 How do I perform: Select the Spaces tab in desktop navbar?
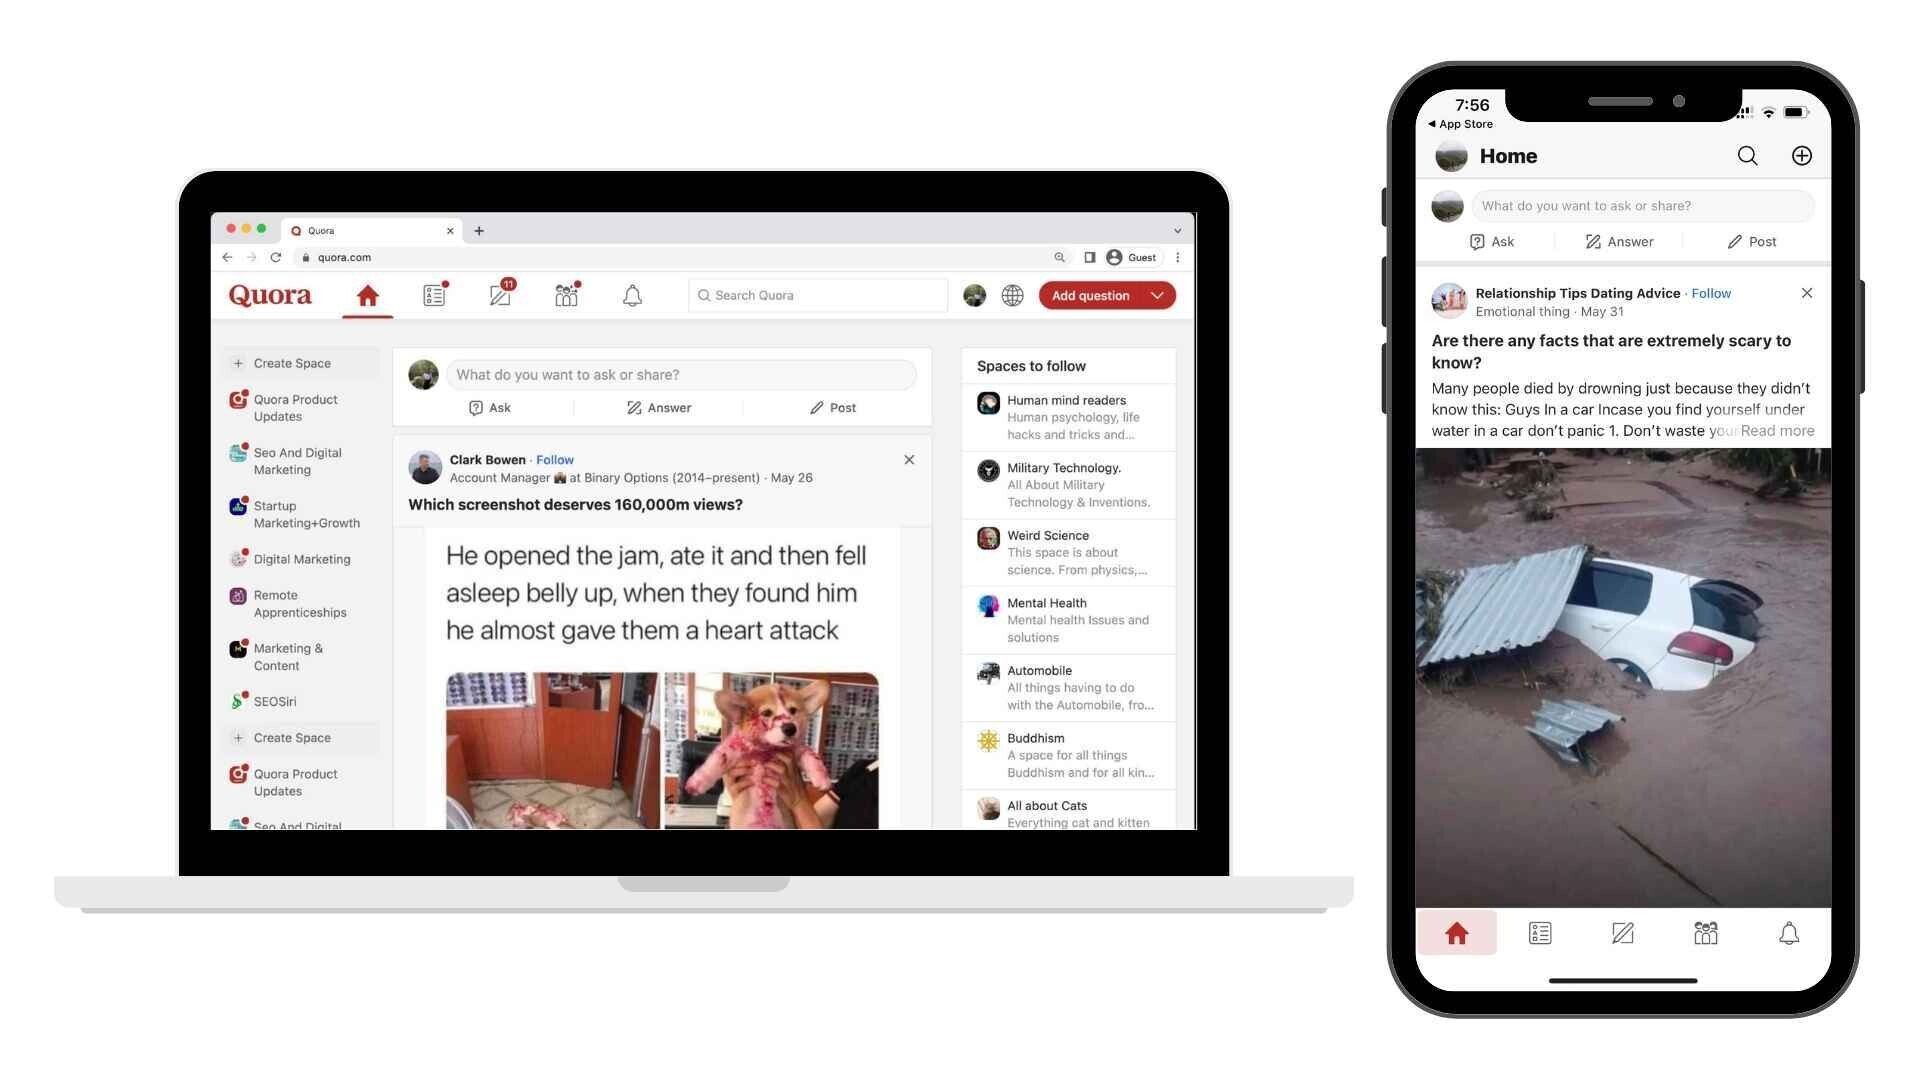[564, 295]
